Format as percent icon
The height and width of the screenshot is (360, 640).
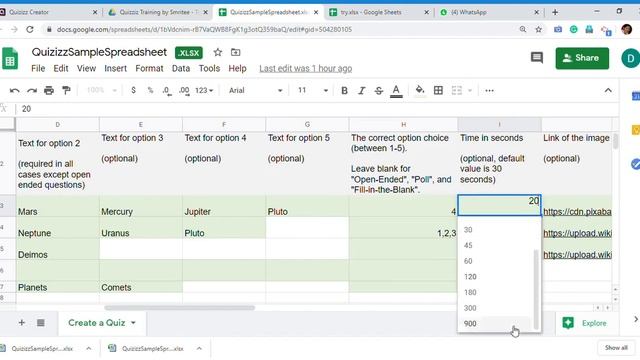(150, 90)
